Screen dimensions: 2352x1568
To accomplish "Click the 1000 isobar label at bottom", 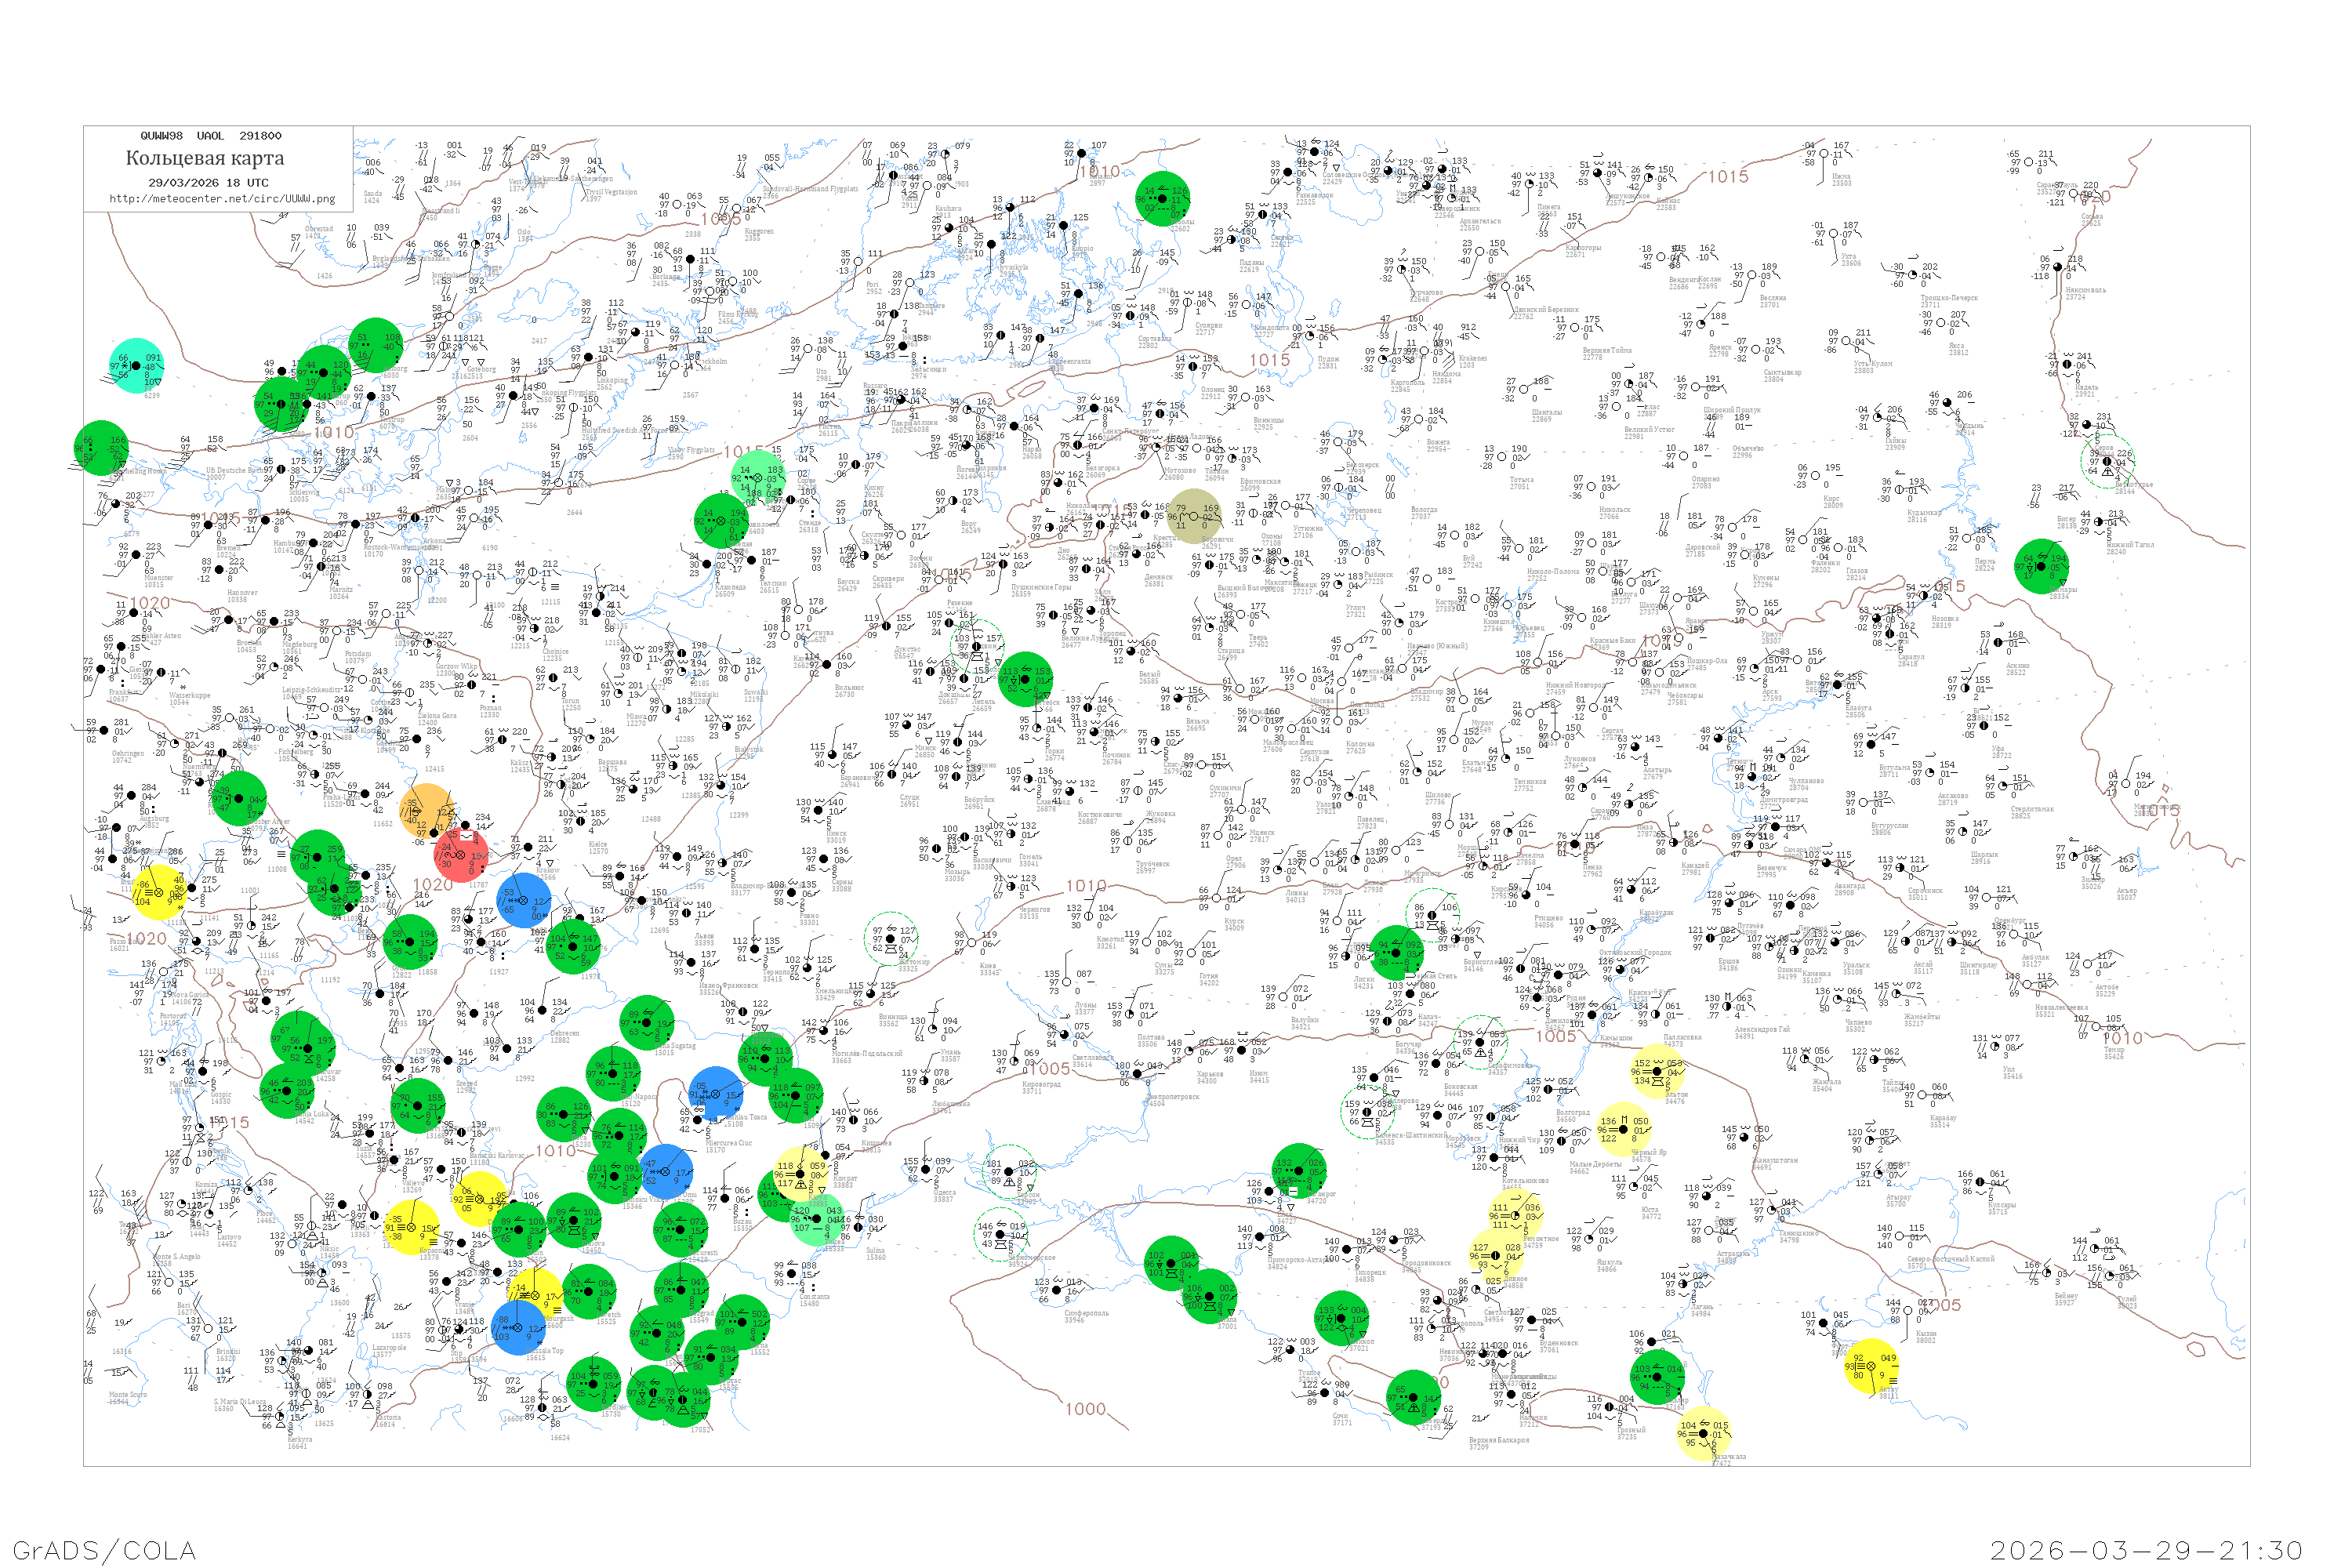I will [1085, 1409].
